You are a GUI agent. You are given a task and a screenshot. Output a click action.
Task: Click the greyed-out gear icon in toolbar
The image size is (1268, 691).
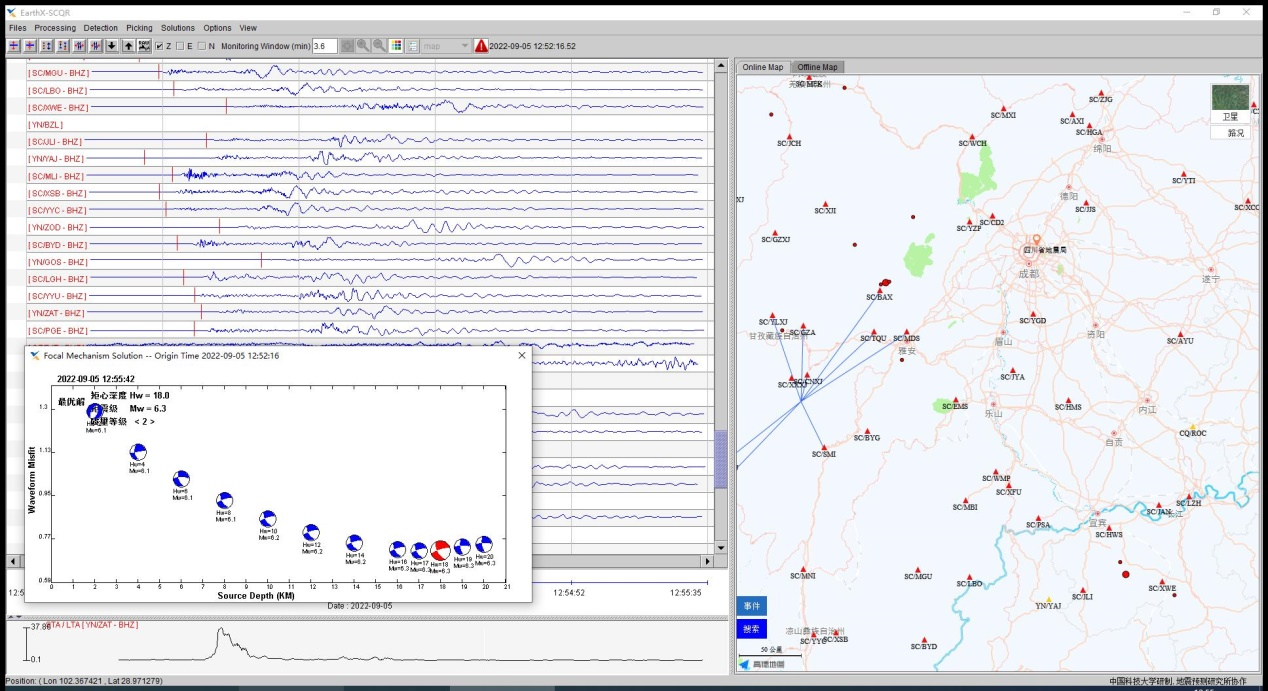click(347, 46)
